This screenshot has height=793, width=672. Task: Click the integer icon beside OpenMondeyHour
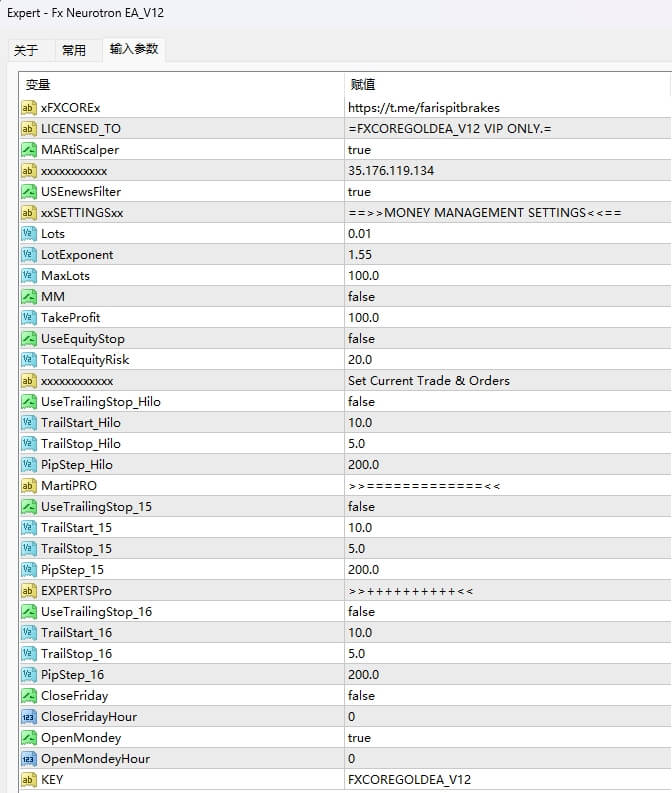29,759
